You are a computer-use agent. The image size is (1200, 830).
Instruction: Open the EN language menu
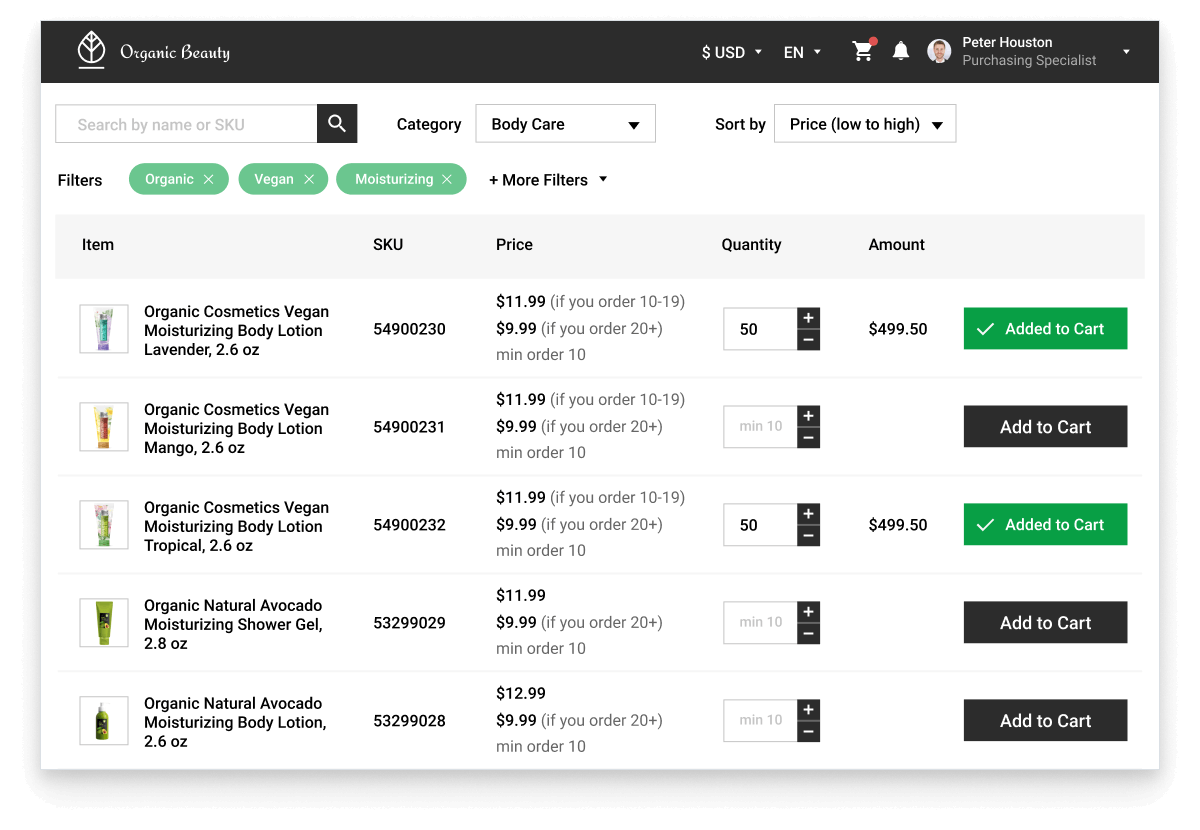[802, 52]
